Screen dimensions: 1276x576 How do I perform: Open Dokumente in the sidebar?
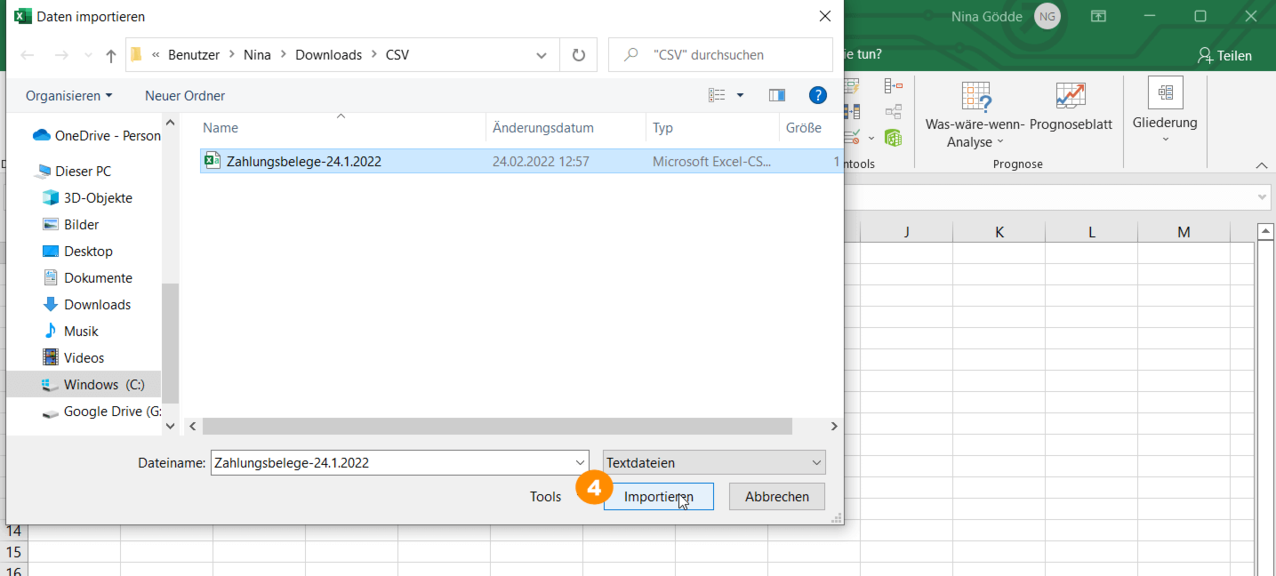pos(87,278)
